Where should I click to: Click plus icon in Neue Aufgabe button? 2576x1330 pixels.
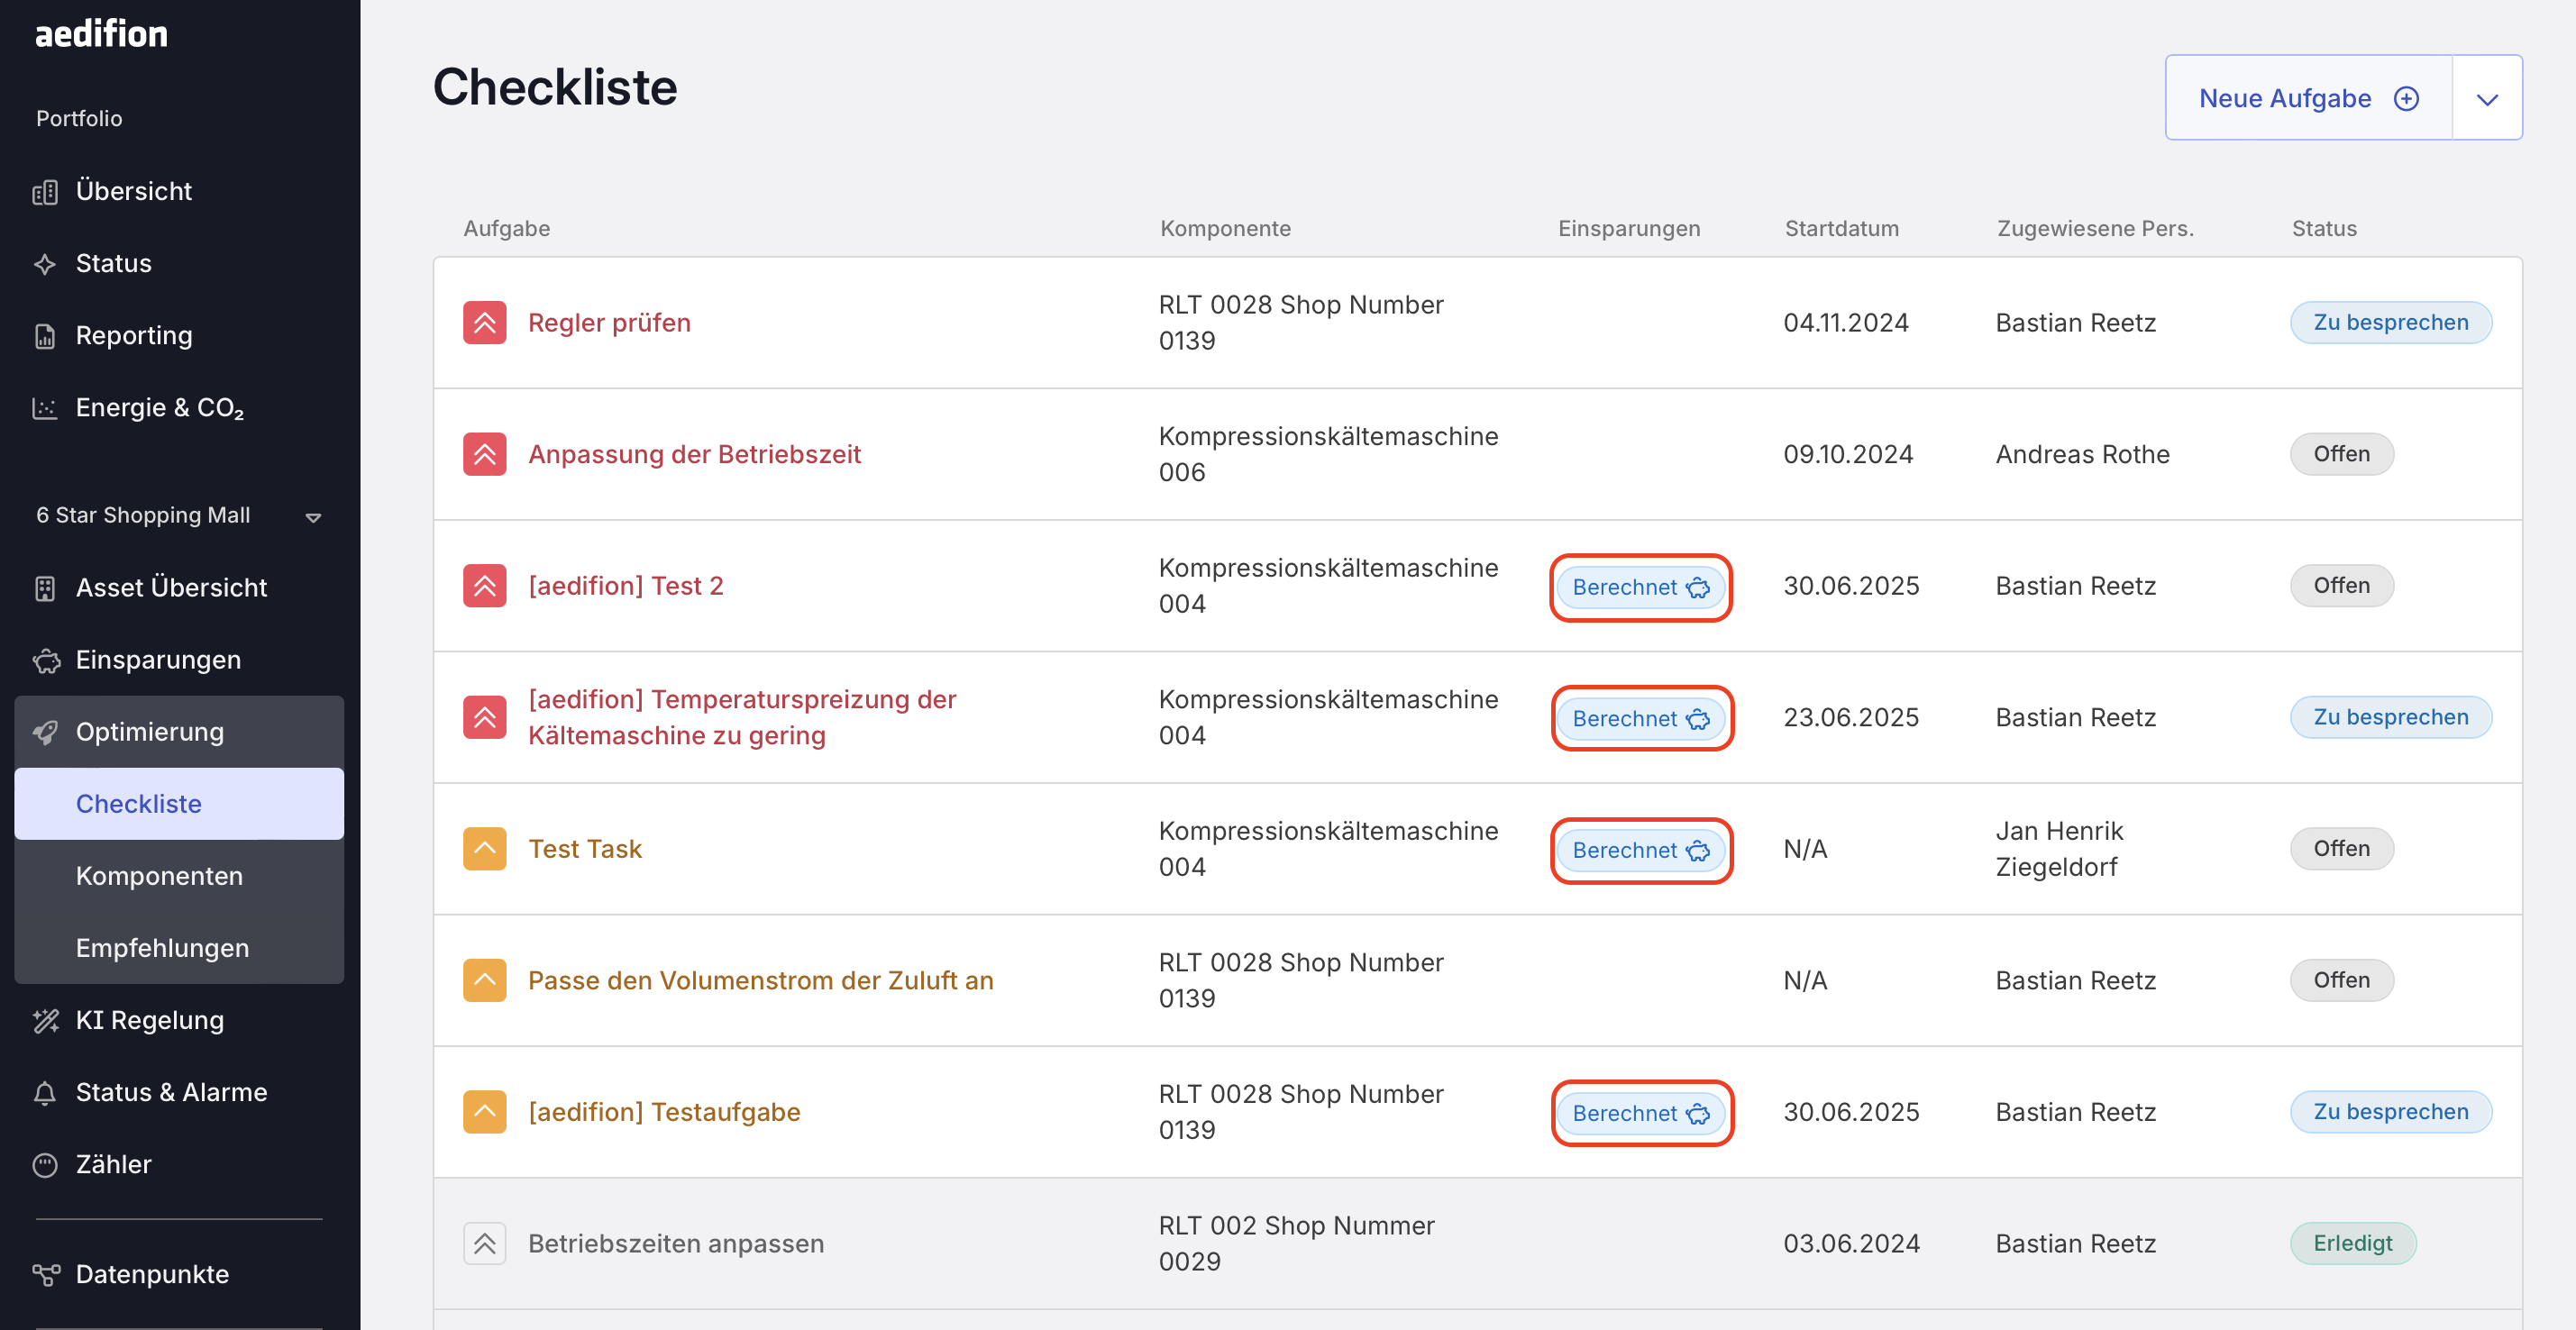click(x=2406, y=98)
